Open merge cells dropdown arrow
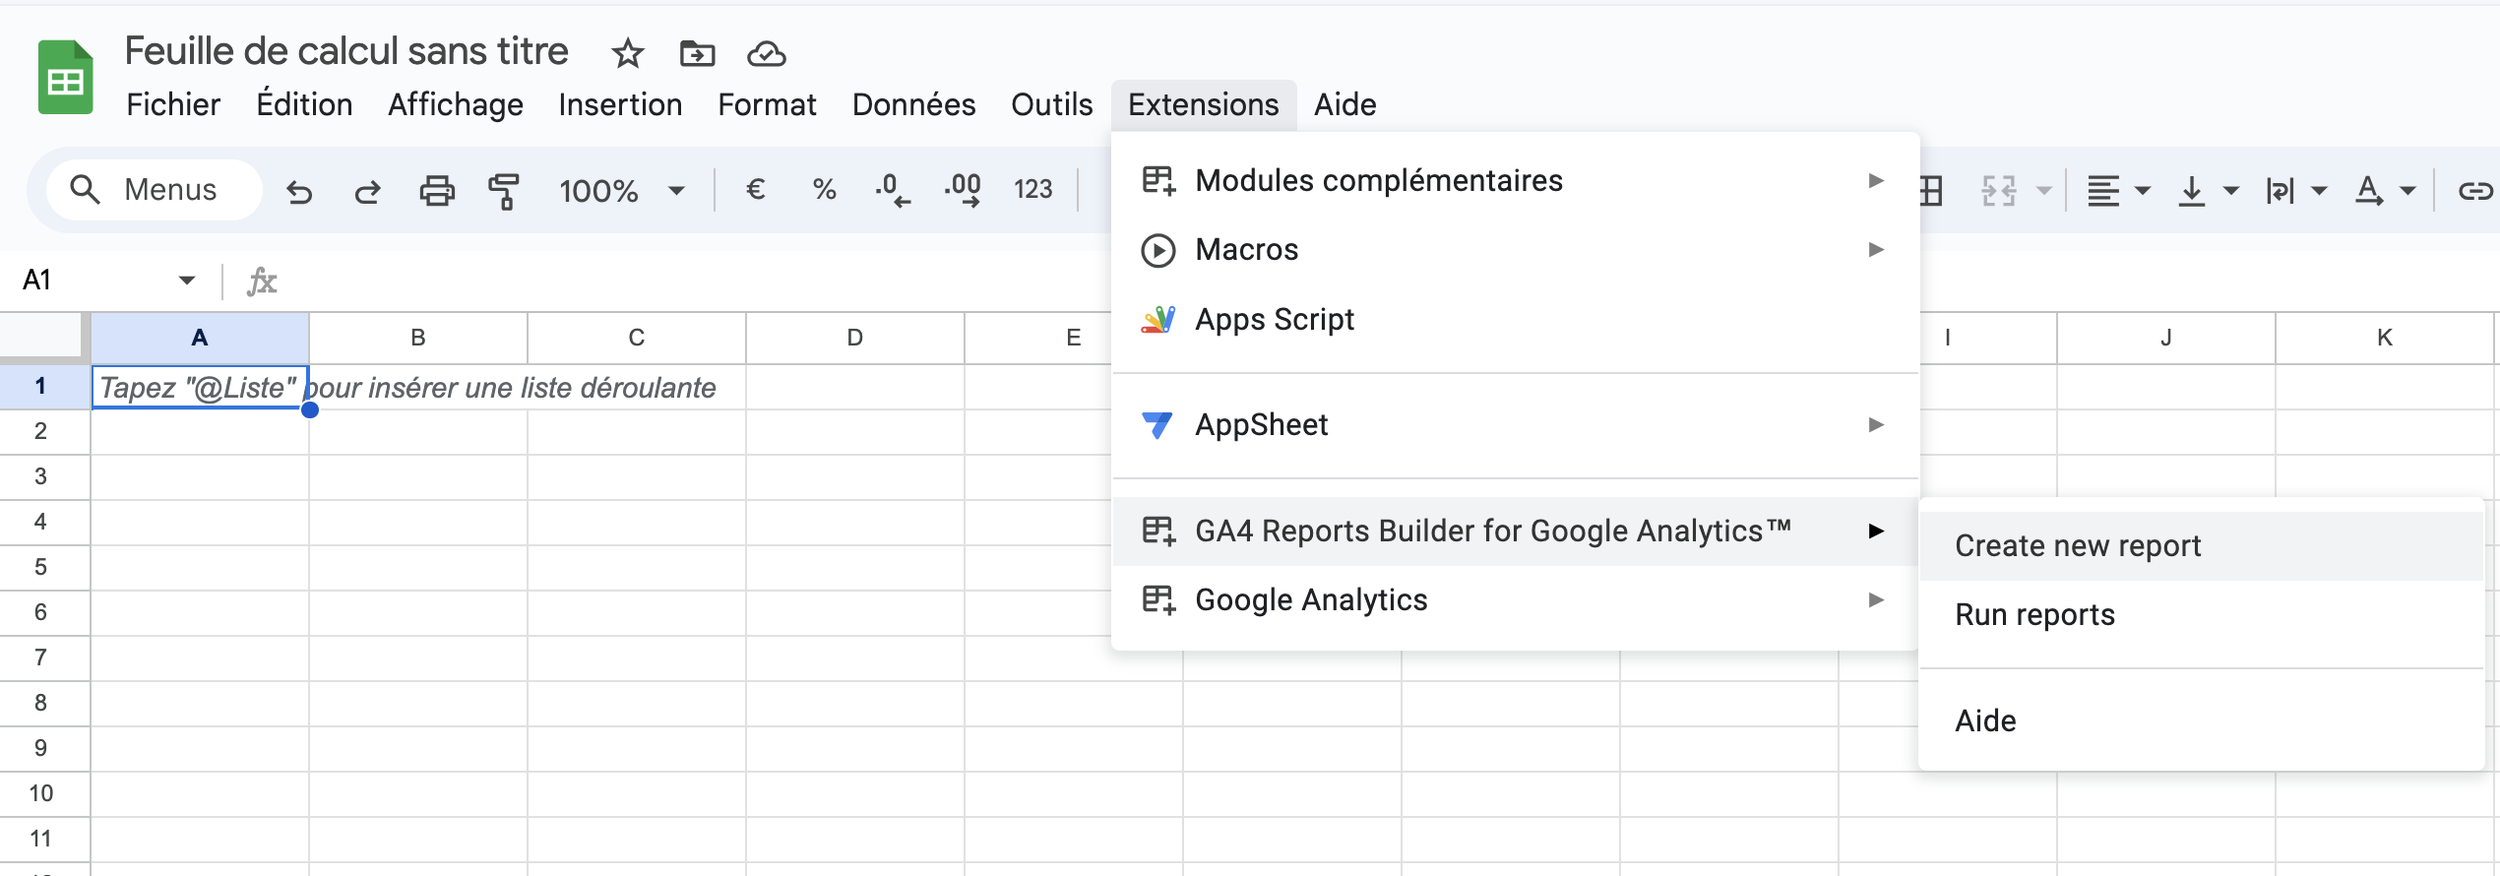The image size is (2500, 876). (x=2044, y=190)
